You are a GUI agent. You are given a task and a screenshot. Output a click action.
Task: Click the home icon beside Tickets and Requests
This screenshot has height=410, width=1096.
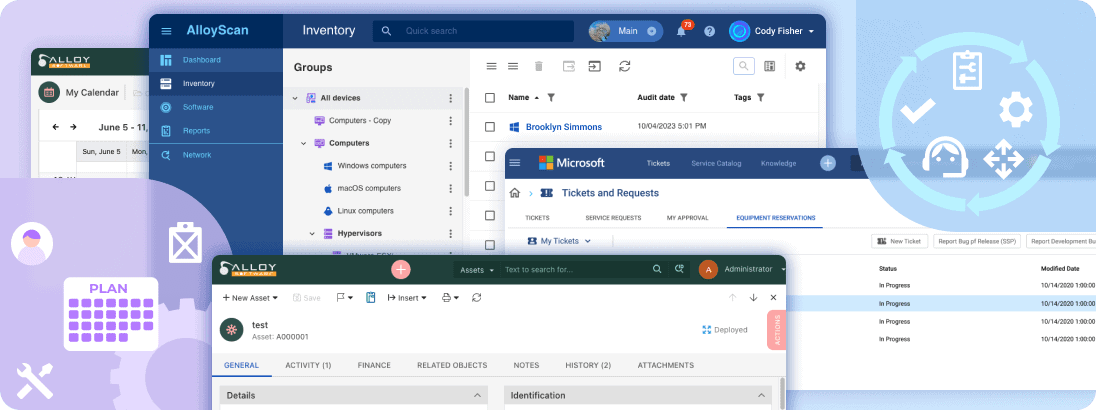515,193
